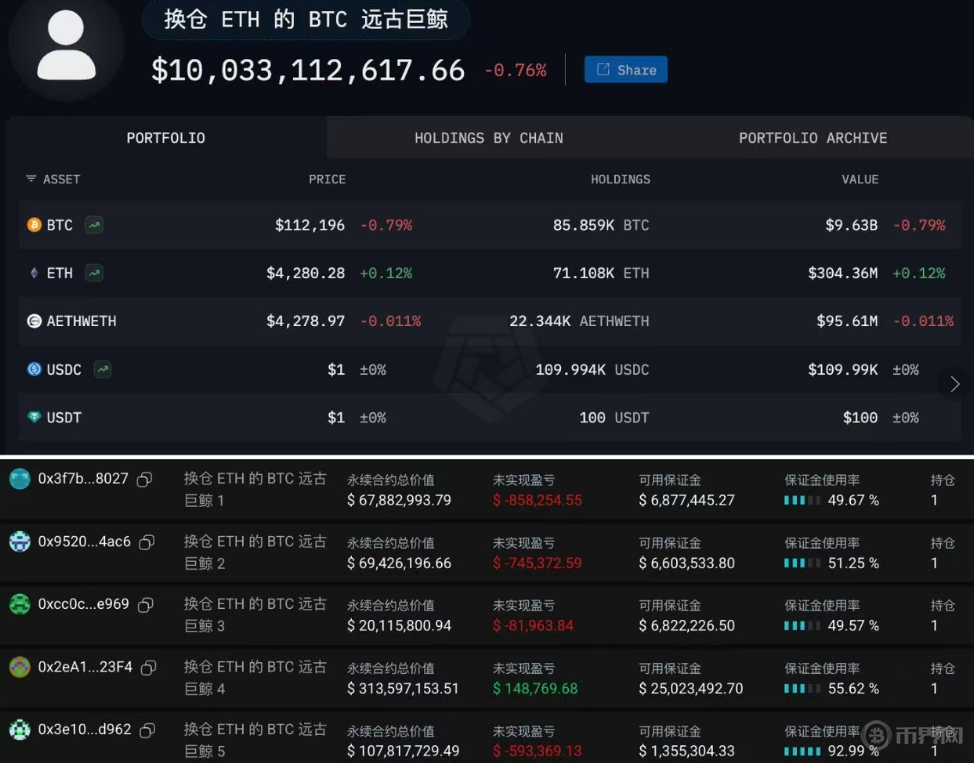The height and width of the screenshot is (763, 974).
Task: Open the 0x2eA1...23F4 wallet address link
Action: point(85,667)
